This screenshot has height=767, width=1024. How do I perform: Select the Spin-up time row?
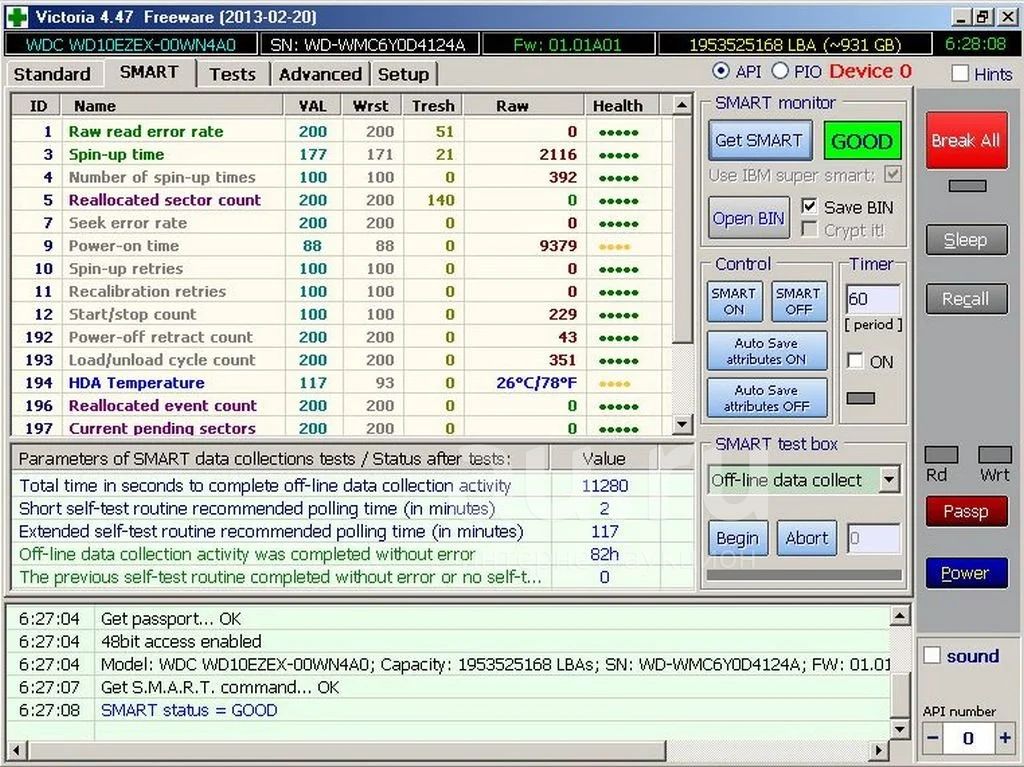click(x=342, y=154)
